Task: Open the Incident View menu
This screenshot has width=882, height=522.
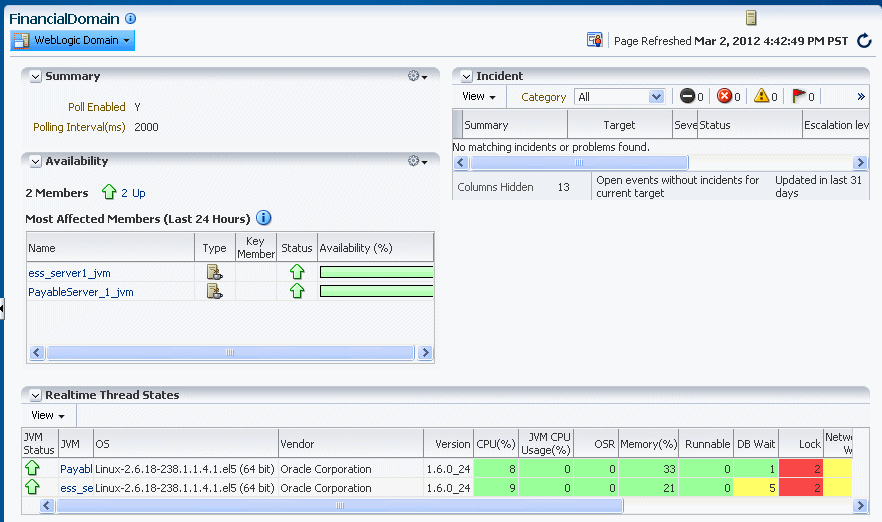Action: pyautogui.click(x=479, y=97)
